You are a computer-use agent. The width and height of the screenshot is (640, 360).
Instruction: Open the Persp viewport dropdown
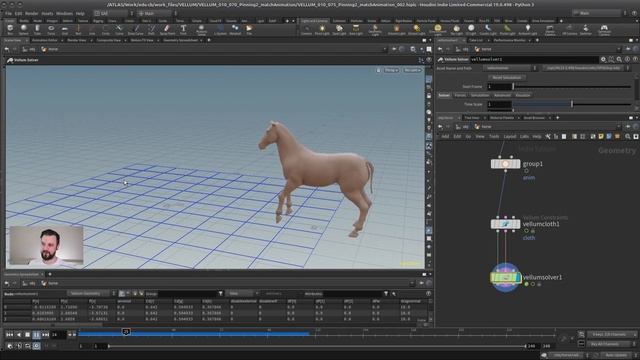(391, 70)
